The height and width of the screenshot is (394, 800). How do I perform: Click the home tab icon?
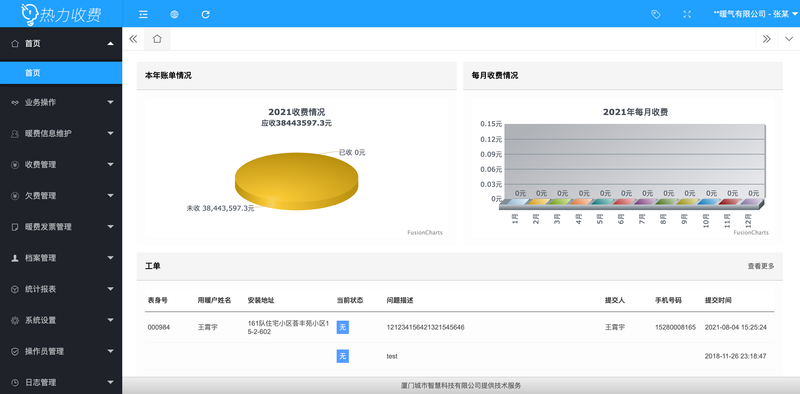pos(157,39)
